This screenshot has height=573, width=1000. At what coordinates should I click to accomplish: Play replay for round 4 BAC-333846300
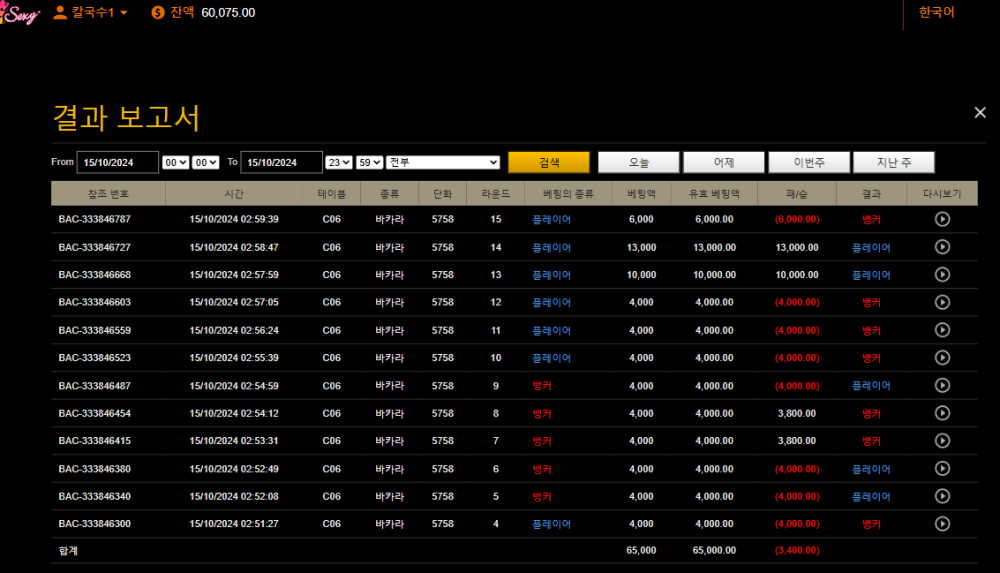pos(942,523)
